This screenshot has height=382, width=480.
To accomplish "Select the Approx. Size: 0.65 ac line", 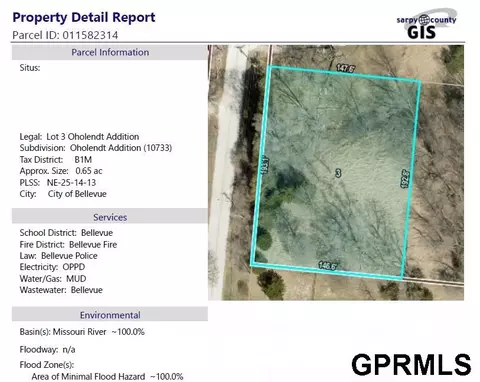I will coord(61,171).
